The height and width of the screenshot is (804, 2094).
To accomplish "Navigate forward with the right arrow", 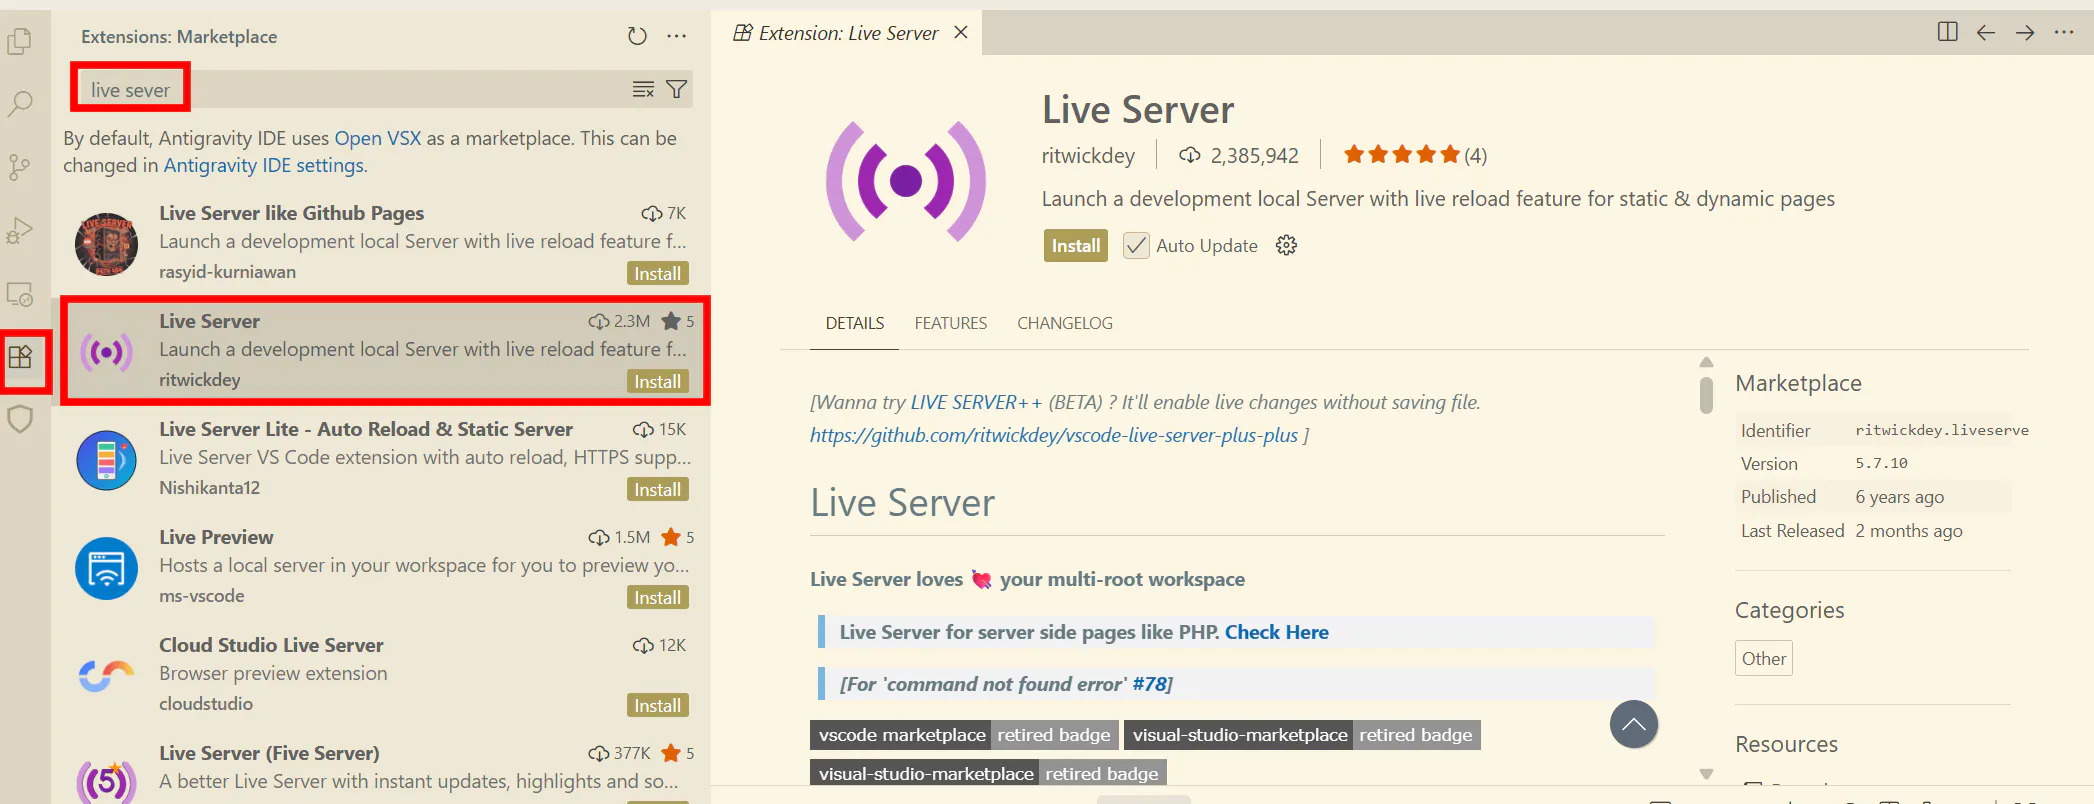I will click(x=2025, y=32).
